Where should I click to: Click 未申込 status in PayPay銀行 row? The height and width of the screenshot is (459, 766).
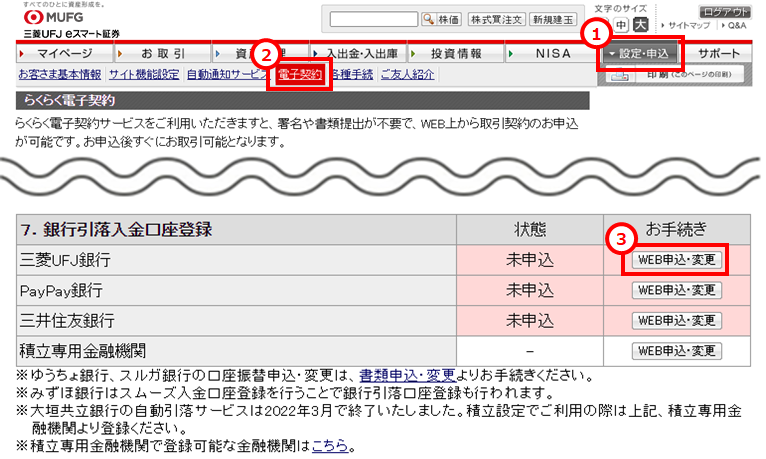click(x=530, y=290)
